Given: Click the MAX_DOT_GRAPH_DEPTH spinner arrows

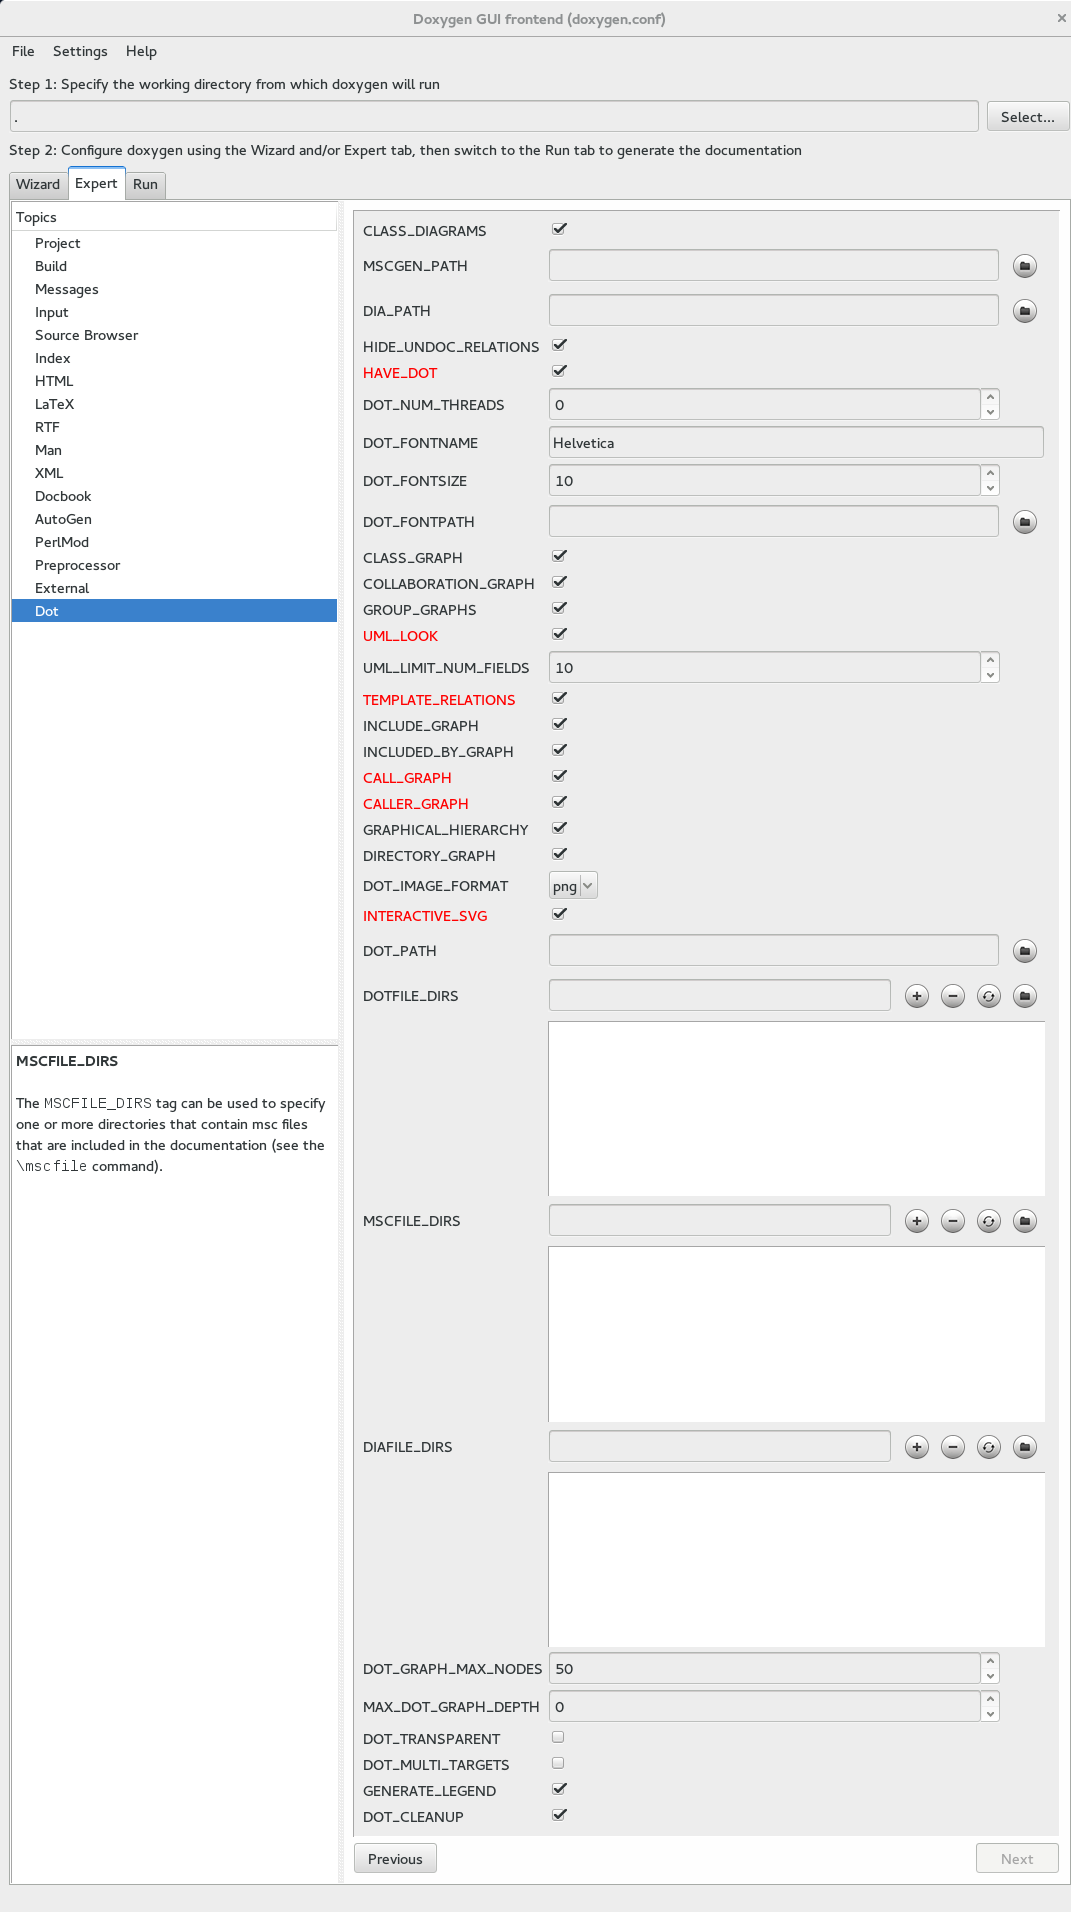Looking at the screenshot, I should (990, 1706).
